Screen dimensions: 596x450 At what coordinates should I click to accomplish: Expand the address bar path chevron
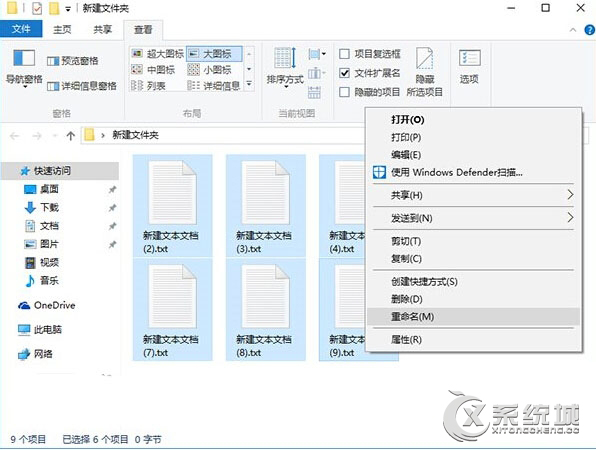click(x=103, y=135)
